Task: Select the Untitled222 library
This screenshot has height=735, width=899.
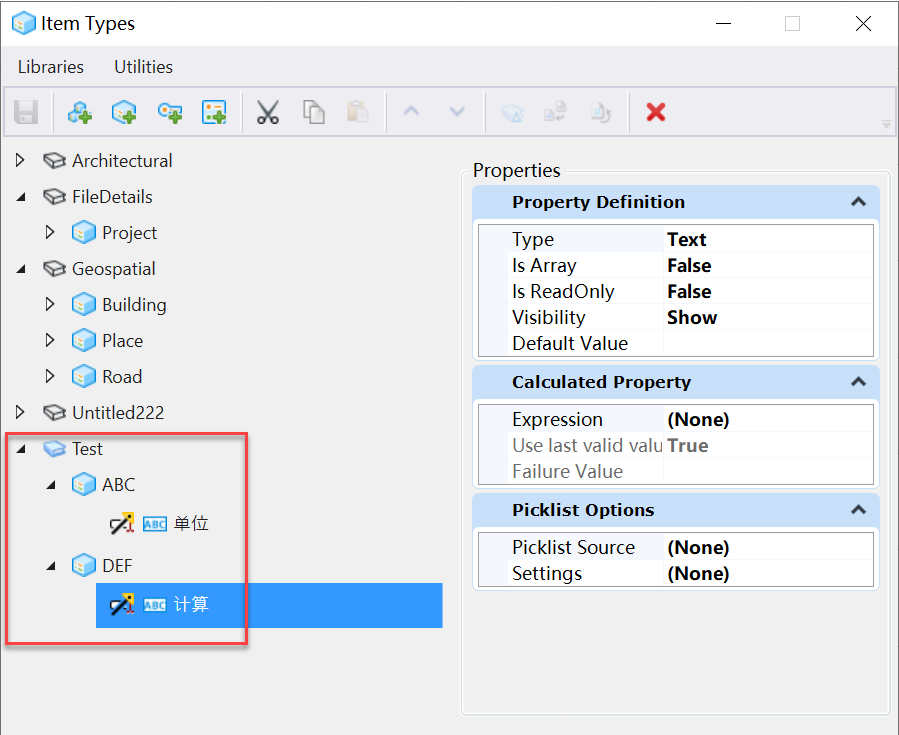Action: (x=117, y=413)
